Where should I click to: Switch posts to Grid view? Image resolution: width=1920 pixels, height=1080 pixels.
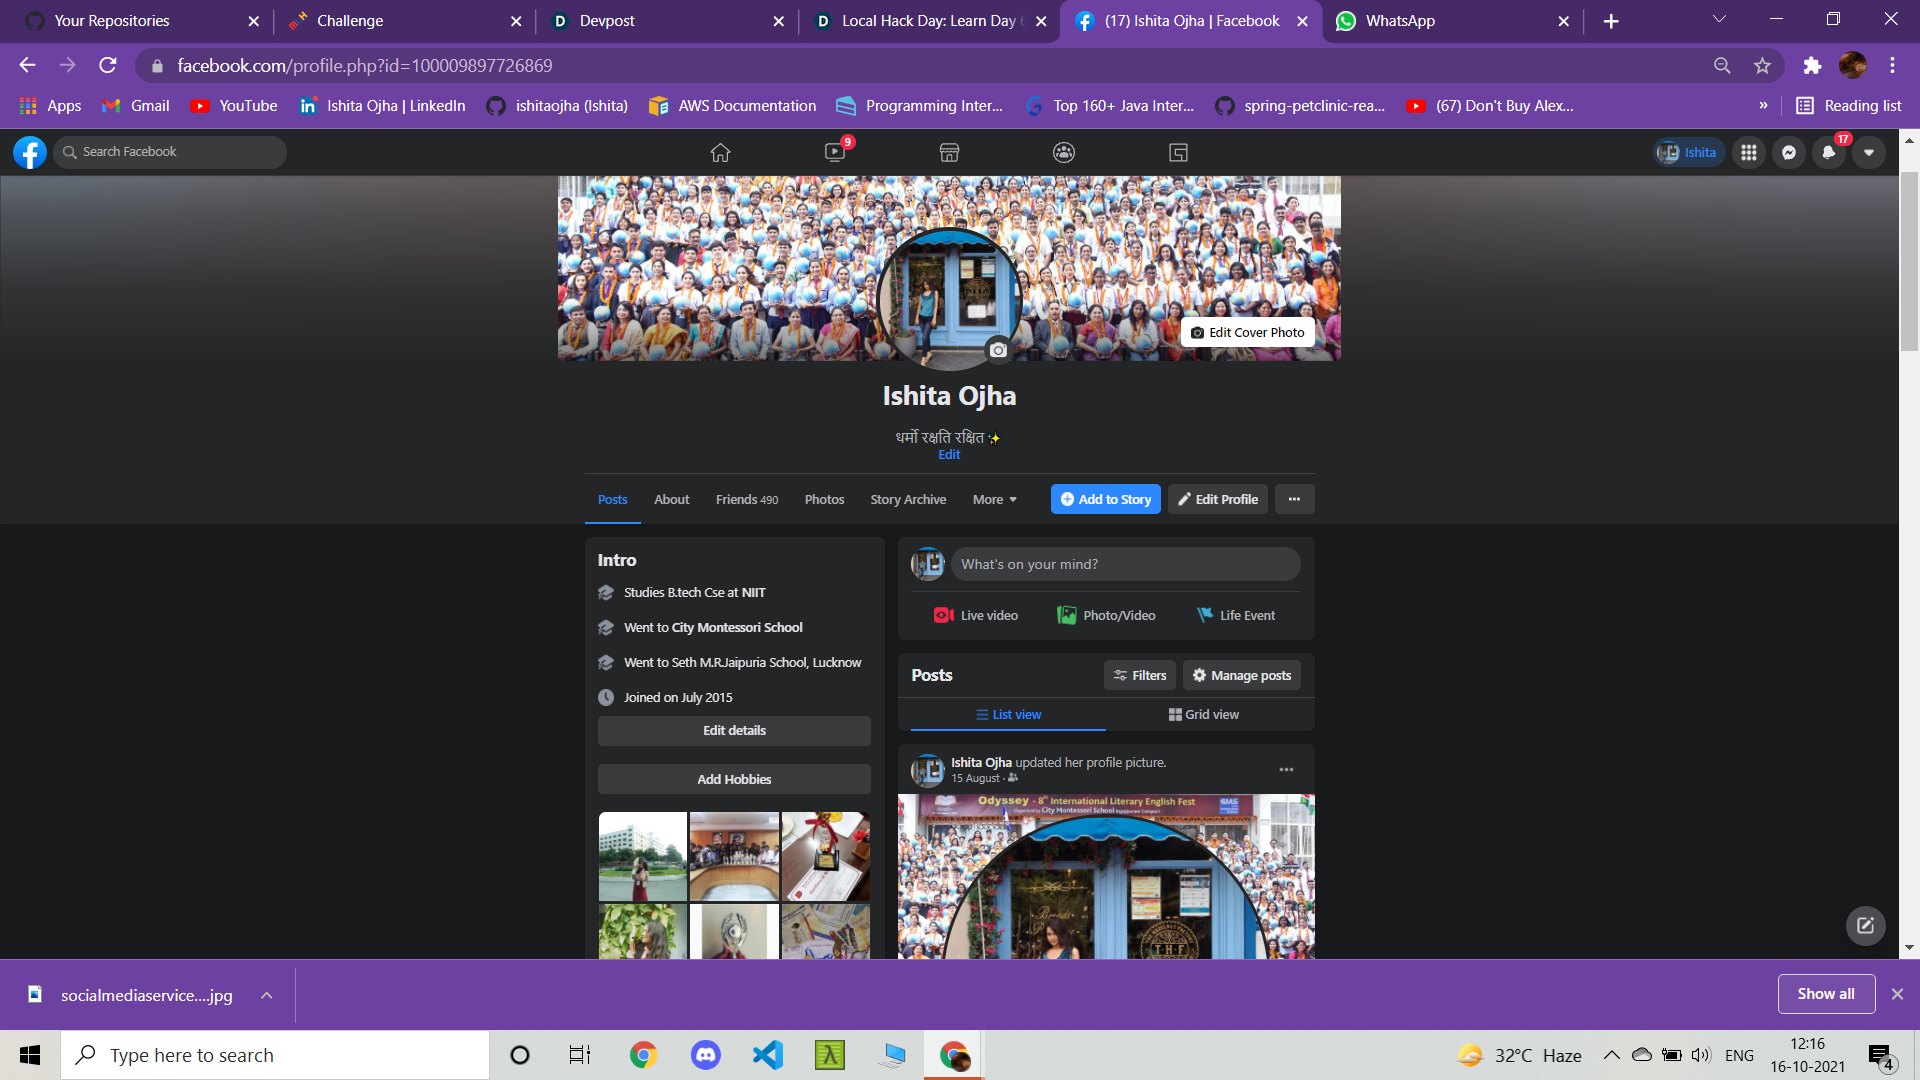click(x=1204, y=714)
